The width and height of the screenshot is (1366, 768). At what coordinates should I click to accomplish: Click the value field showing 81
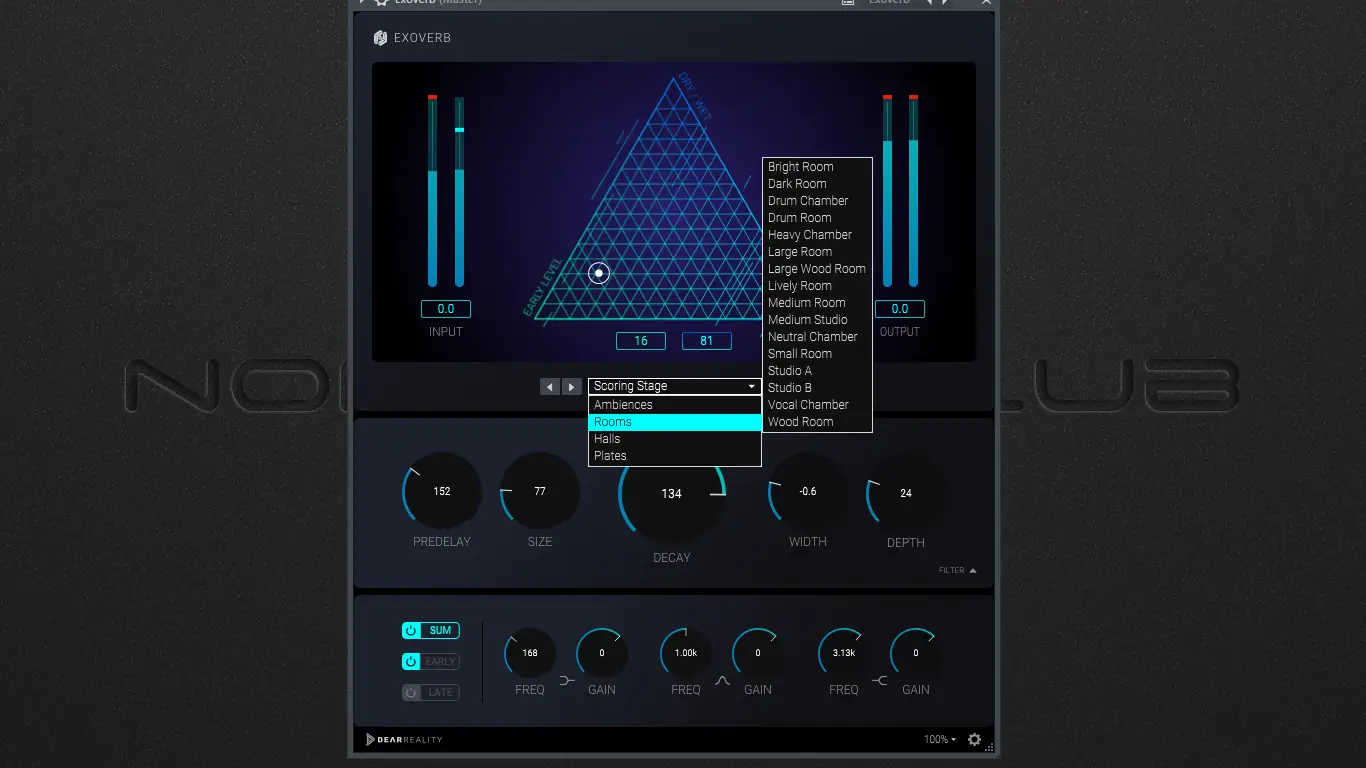707,341
